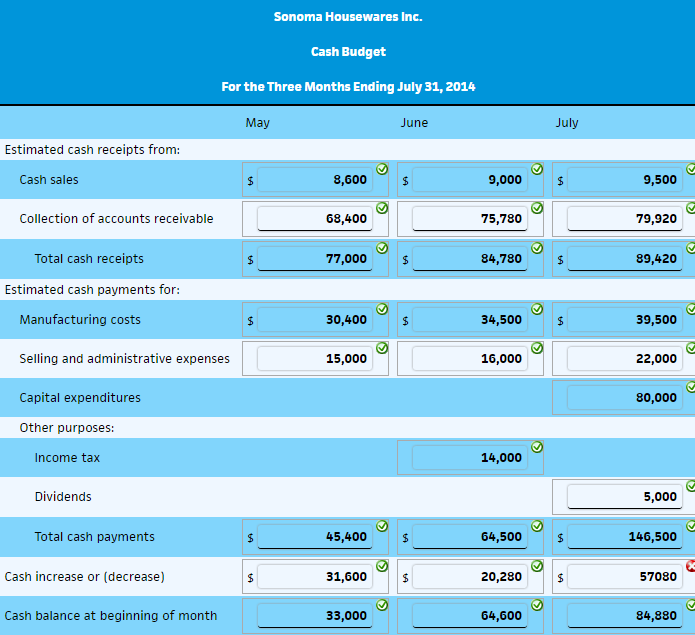Click checkmark next to May selling and administrative expenses
The height and width of the screenshot is (635, 695).
[x=382, y=347]
